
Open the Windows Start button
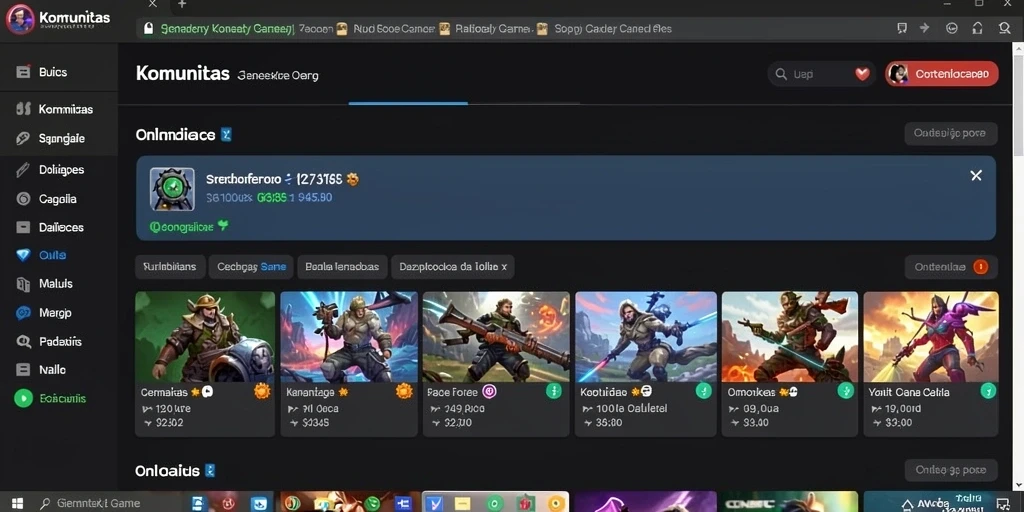coord(18,504)
